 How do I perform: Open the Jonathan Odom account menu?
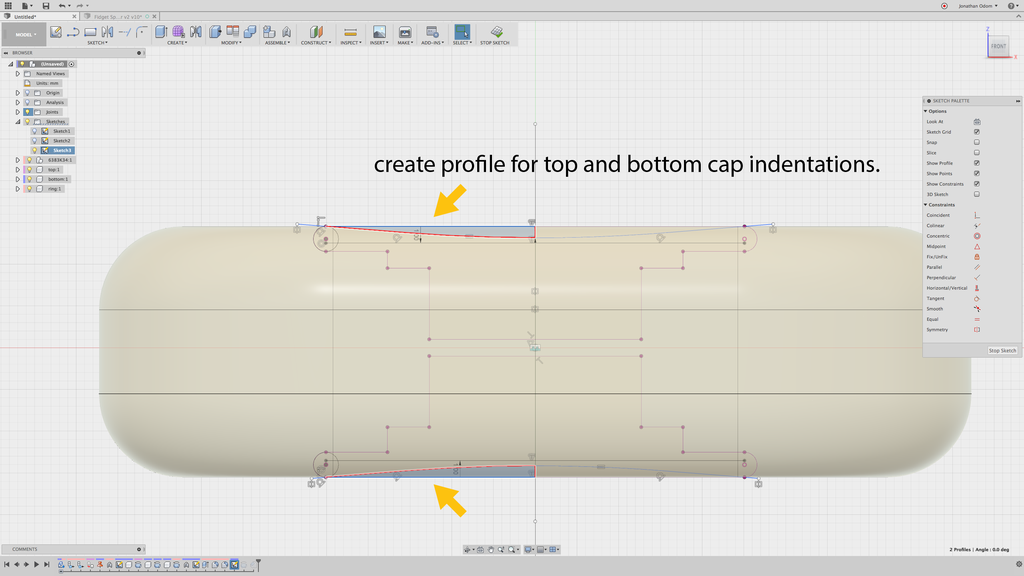(978, 6)
